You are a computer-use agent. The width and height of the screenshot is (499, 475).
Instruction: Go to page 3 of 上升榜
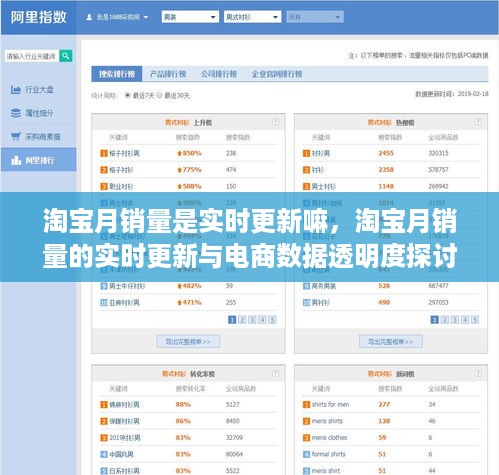click(x=252, y=320)
